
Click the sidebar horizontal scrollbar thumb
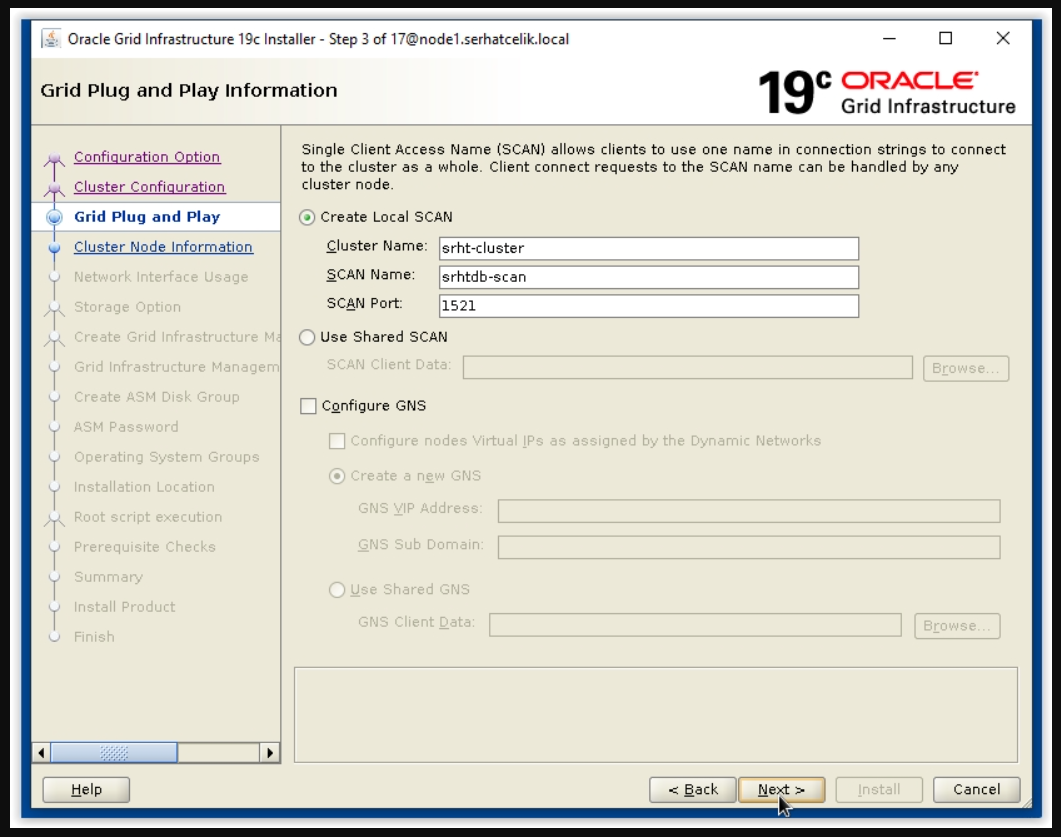point(114,752)
